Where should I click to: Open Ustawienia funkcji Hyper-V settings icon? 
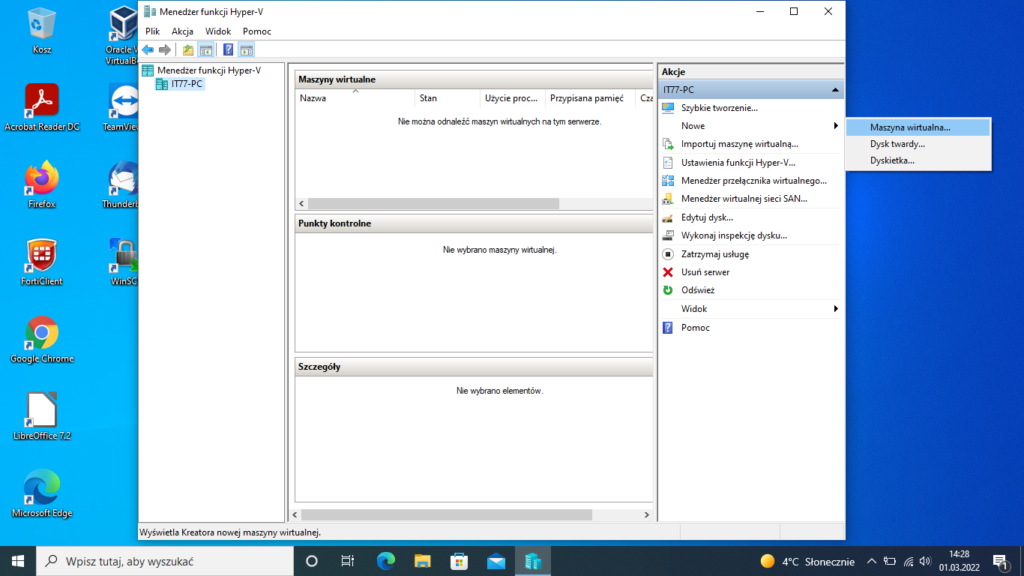[x=668, y=162]
